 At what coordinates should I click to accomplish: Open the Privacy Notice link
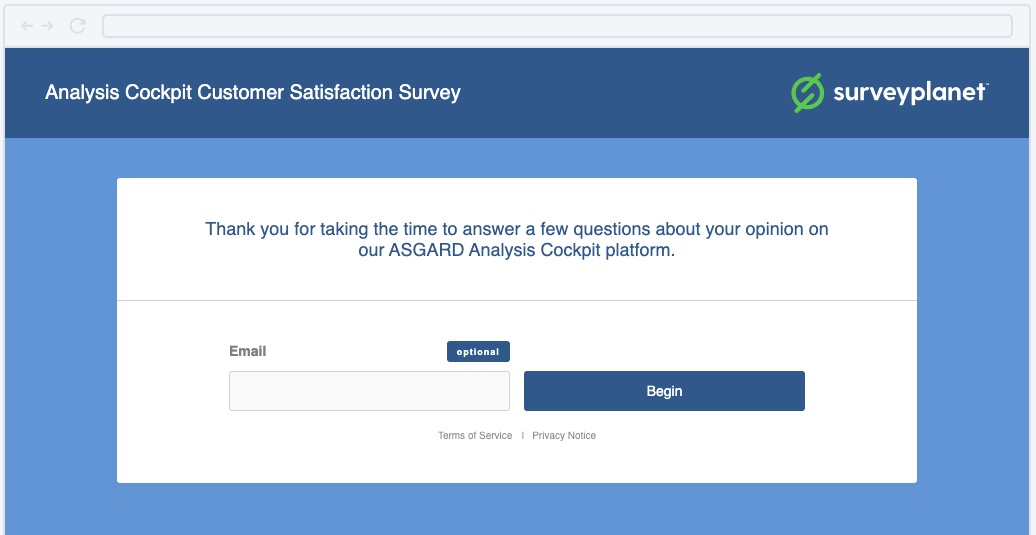coord(564,436)
